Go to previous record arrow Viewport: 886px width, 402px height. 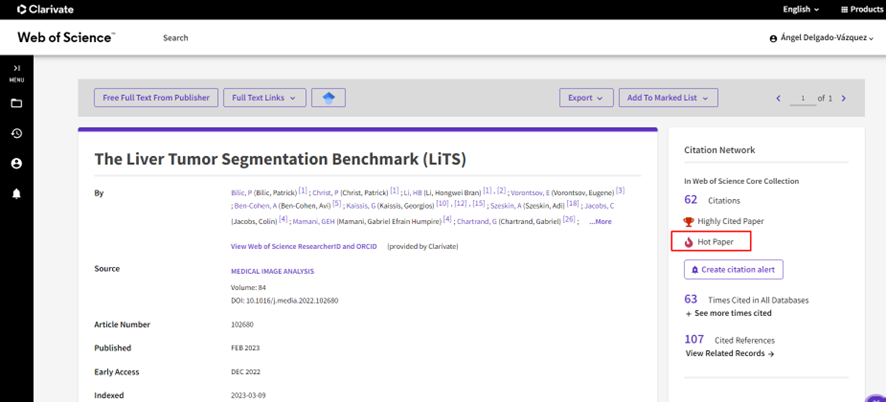point(779,98)
